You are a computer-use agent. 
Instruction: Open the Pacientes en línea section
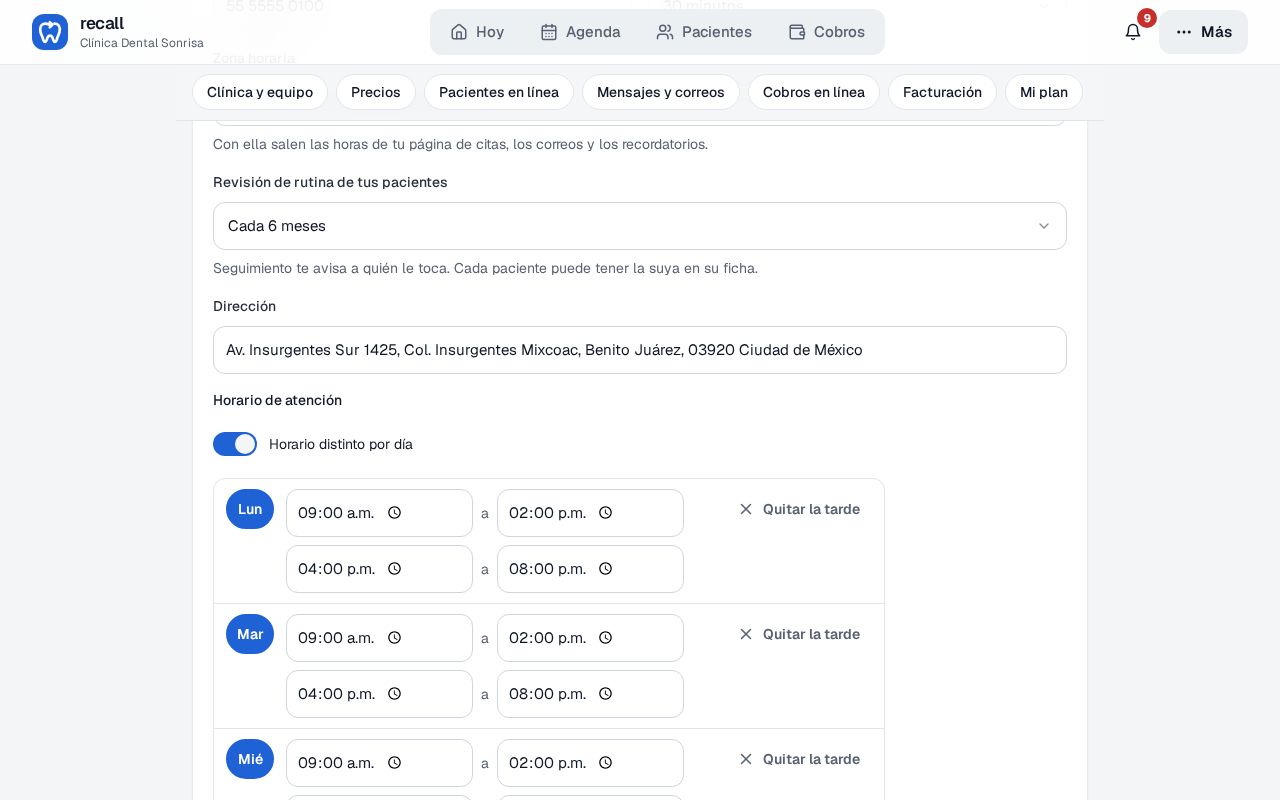[499, 92]
